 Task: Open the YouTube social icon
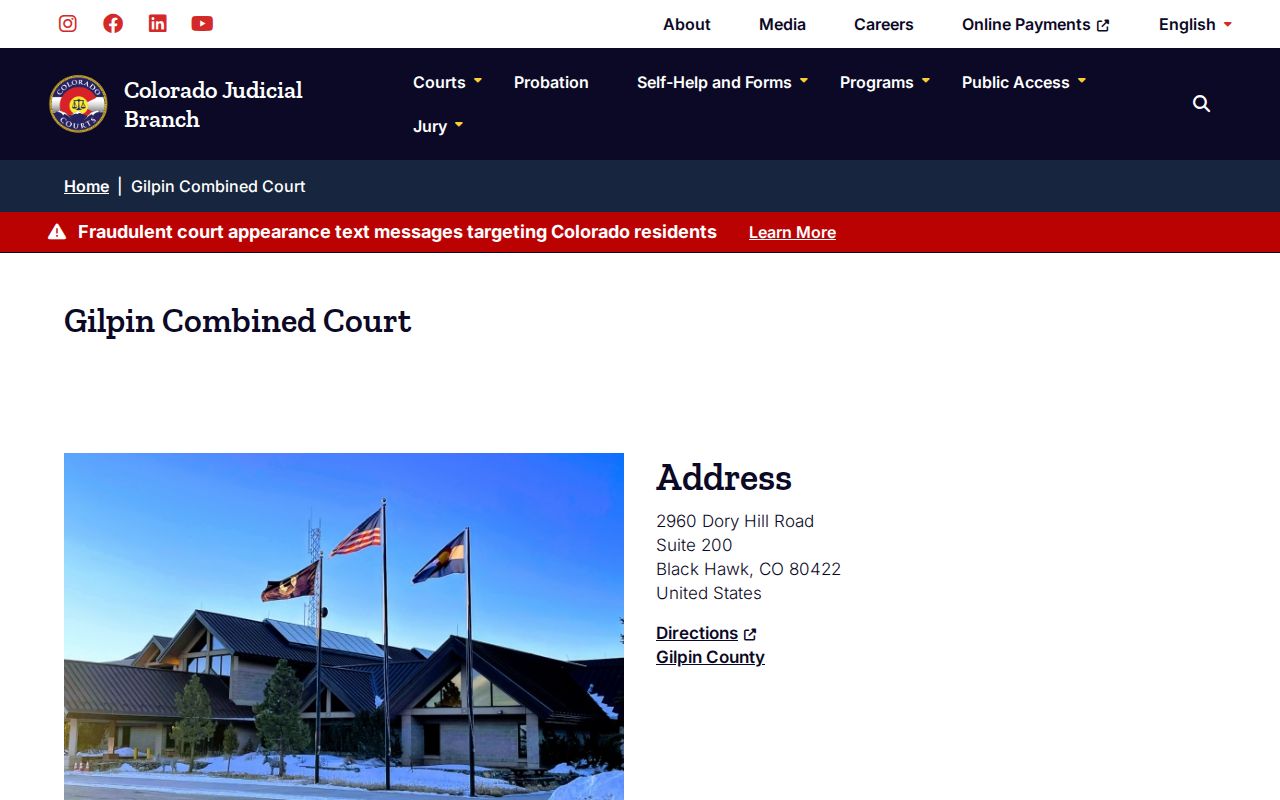point(202,23)
